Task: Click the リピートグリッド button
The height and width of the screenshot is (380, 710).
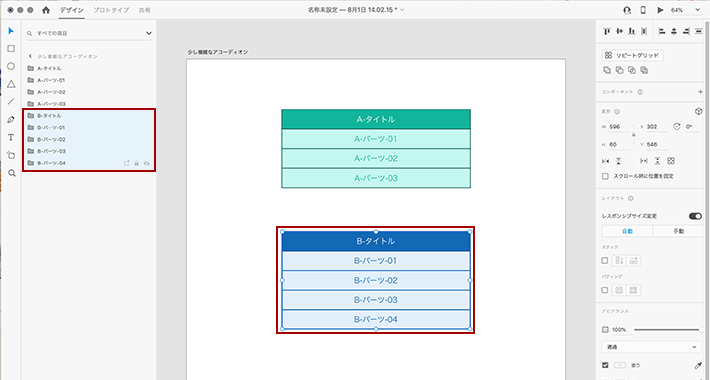Action: [632, 55]
